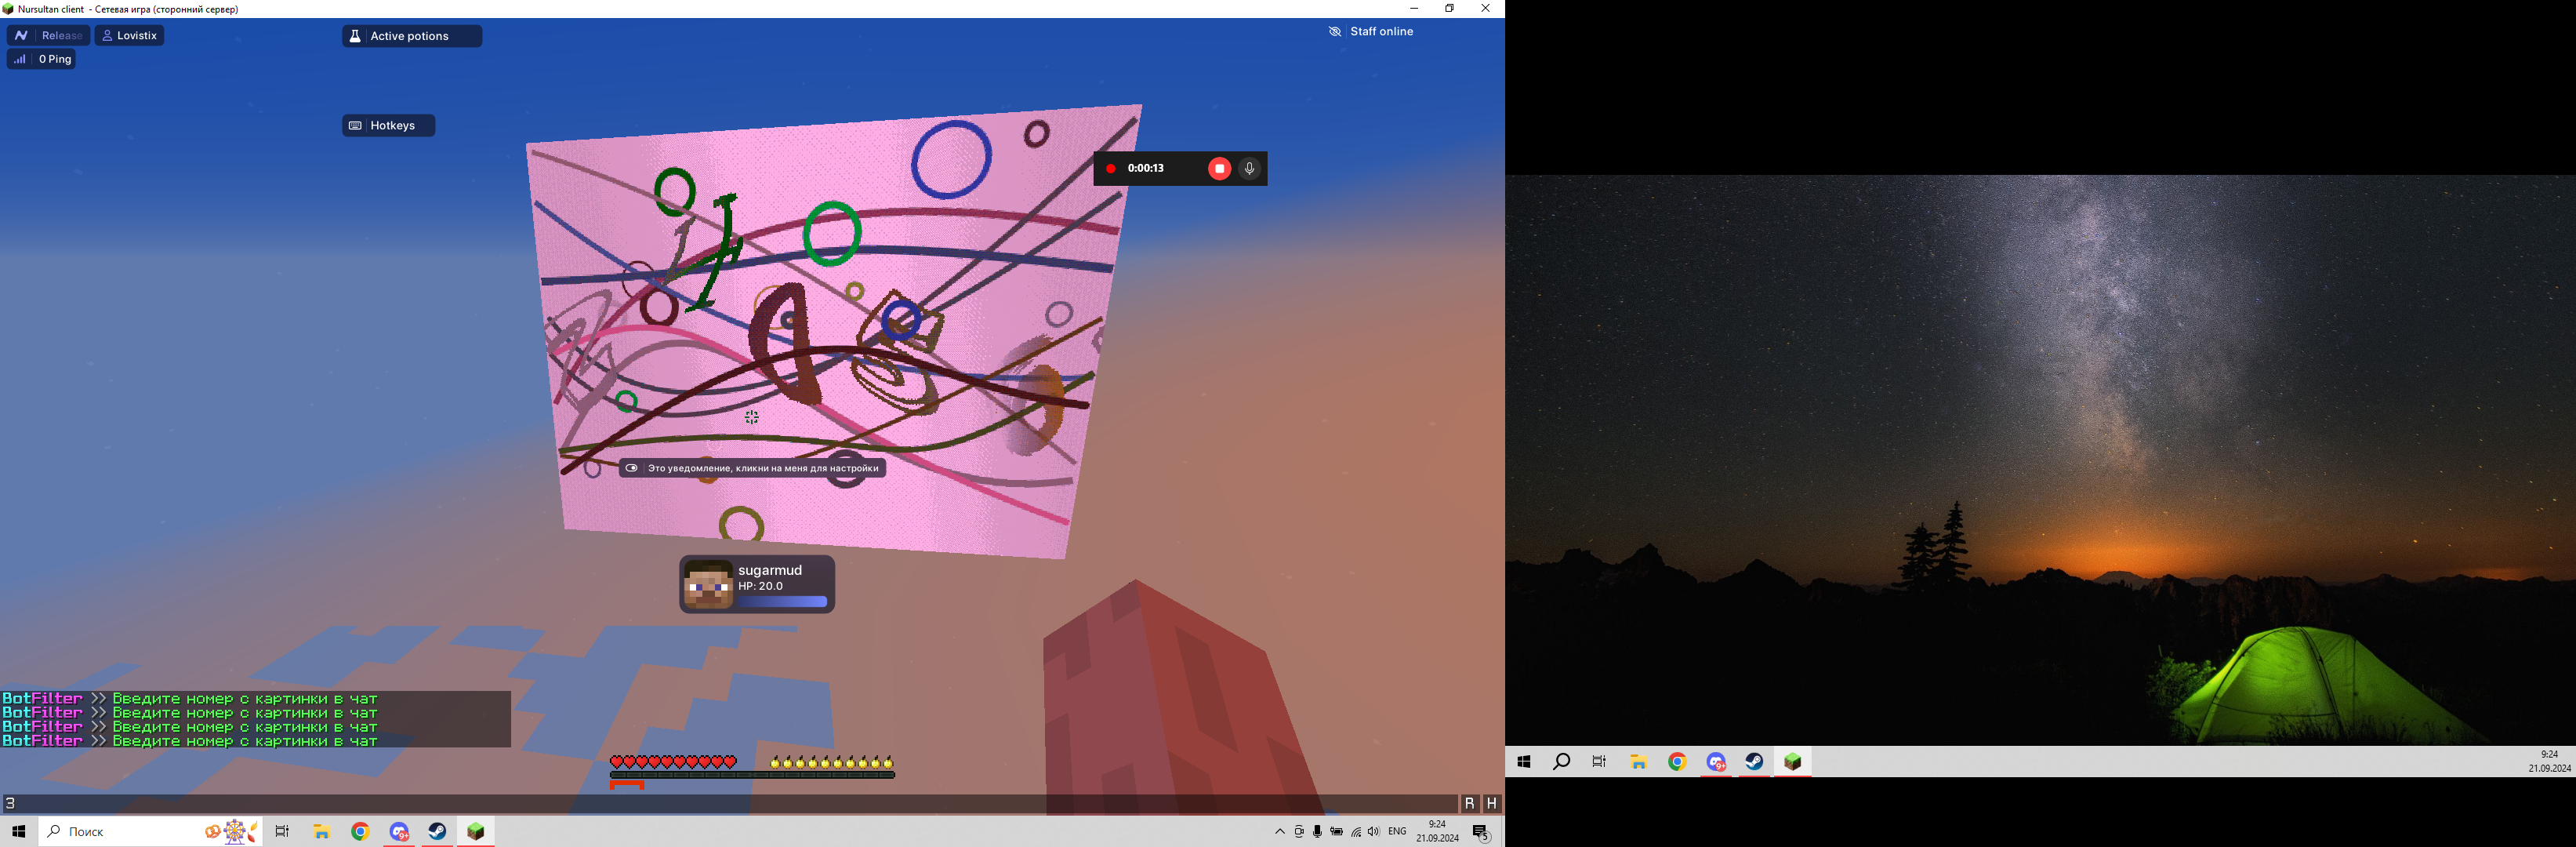Open the volume control in tray
The height and width of the screenshot is (847, 2576).
[x=1373, y=832]
